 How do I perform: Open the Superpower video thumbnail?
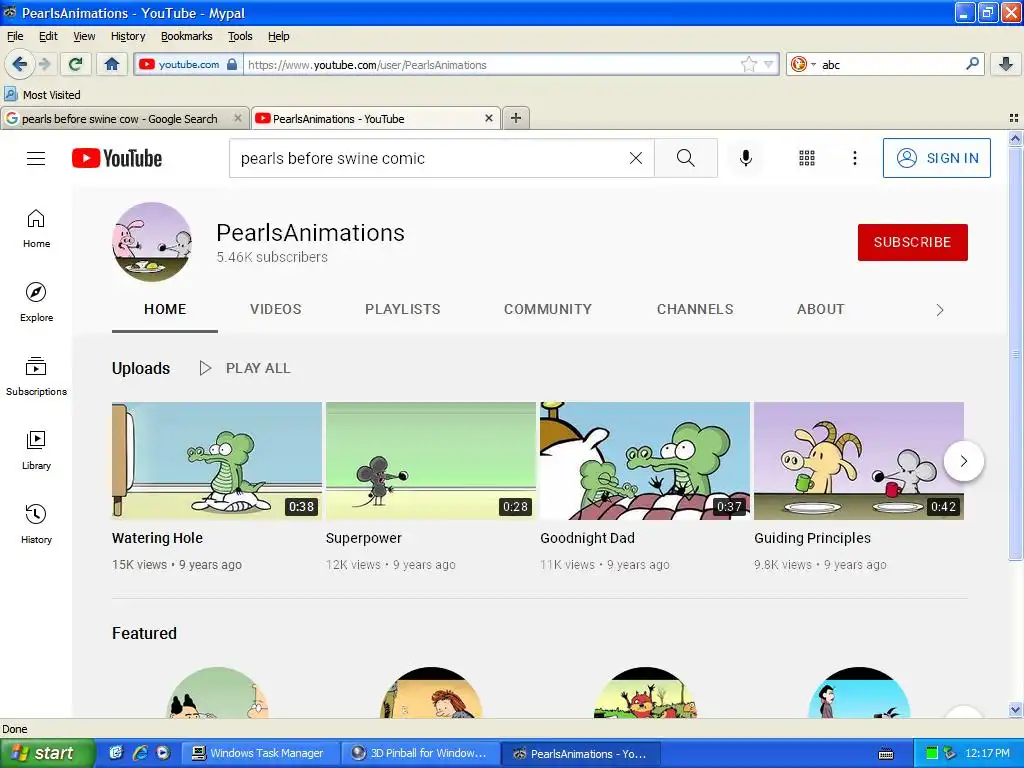430,460
